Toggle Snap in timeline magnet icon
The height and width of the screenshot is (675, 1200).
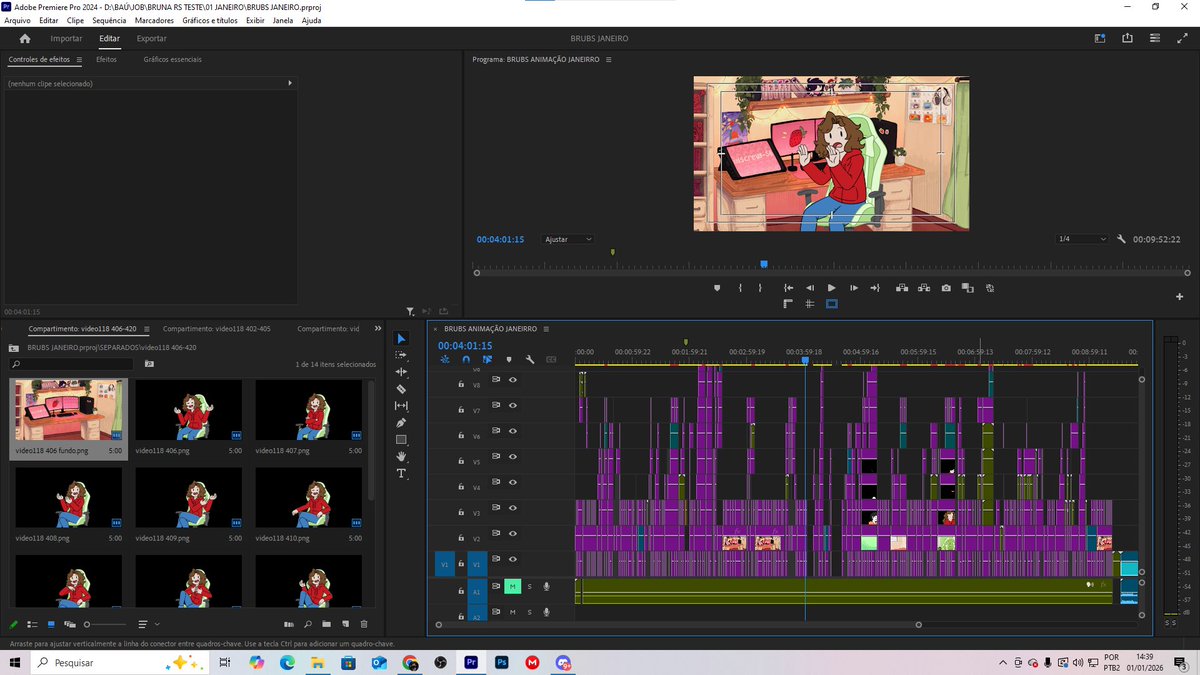[x=466, y=359]
